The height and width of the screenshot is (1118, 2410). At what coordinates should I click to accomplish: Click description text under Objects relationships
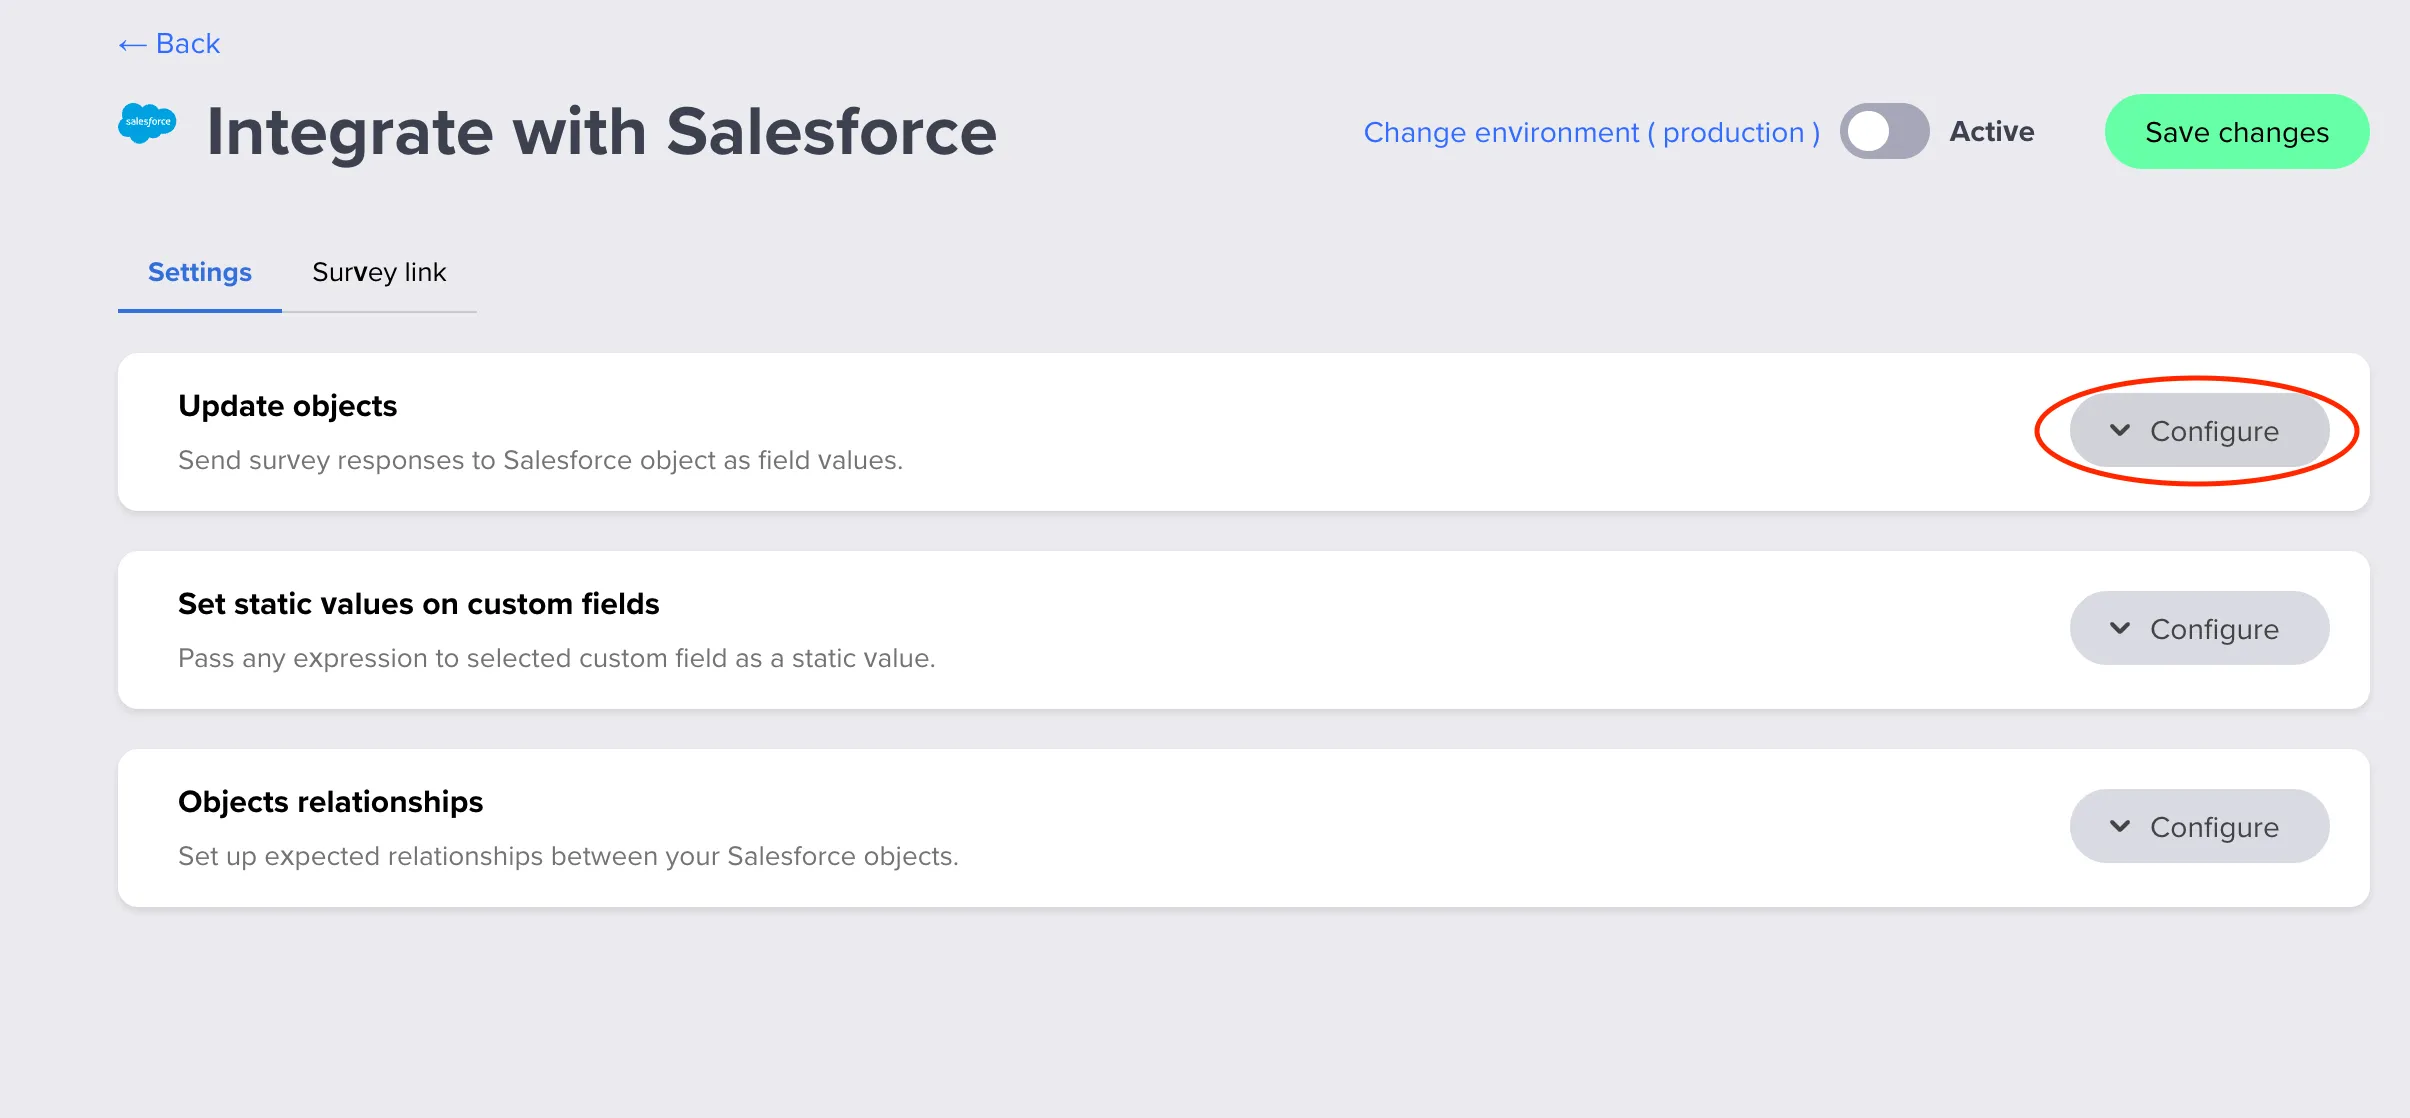coord(568,856)
